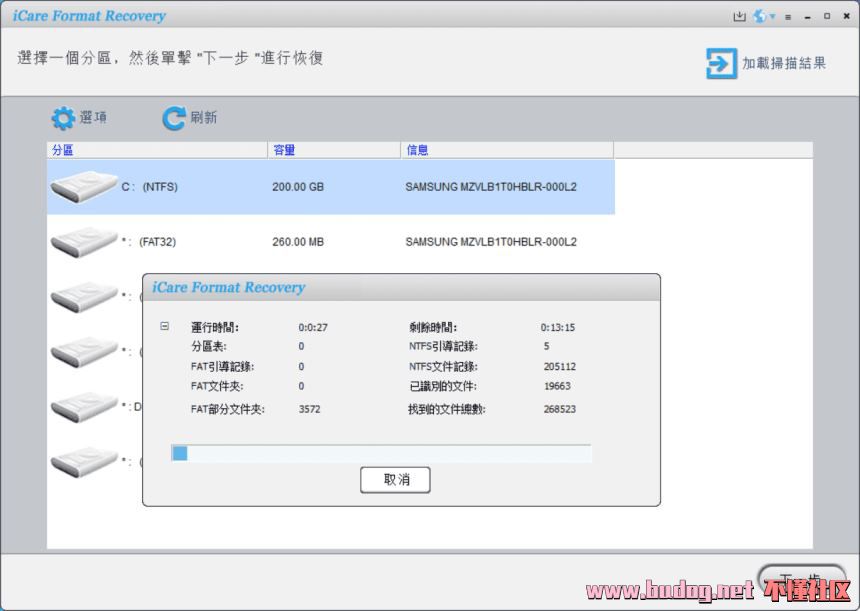Click the iCare Format Recovery dialog title

tap(228, 287)
